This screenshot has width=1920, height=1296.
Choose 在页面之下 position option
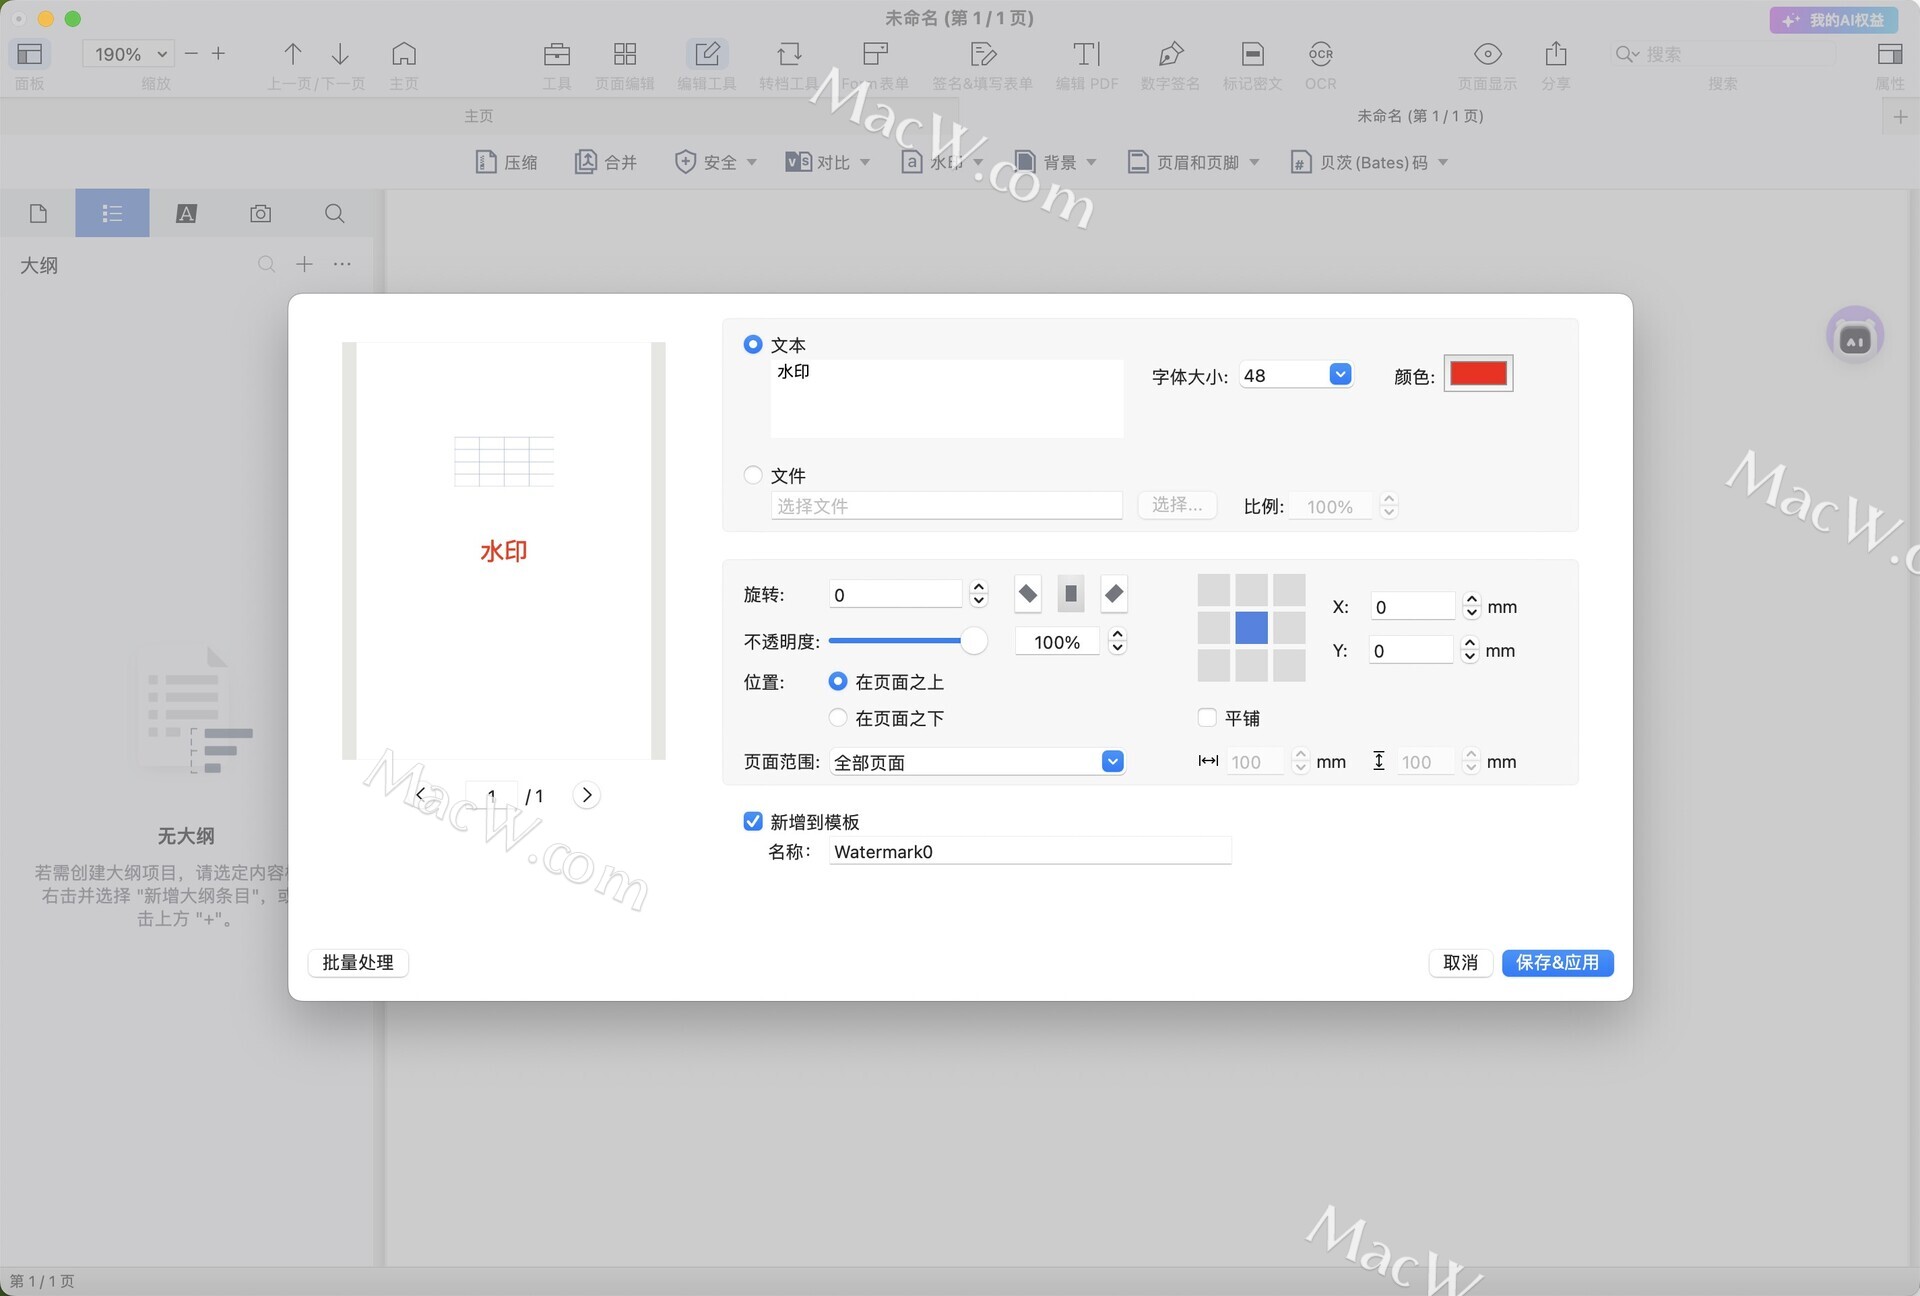click(838, 717)
